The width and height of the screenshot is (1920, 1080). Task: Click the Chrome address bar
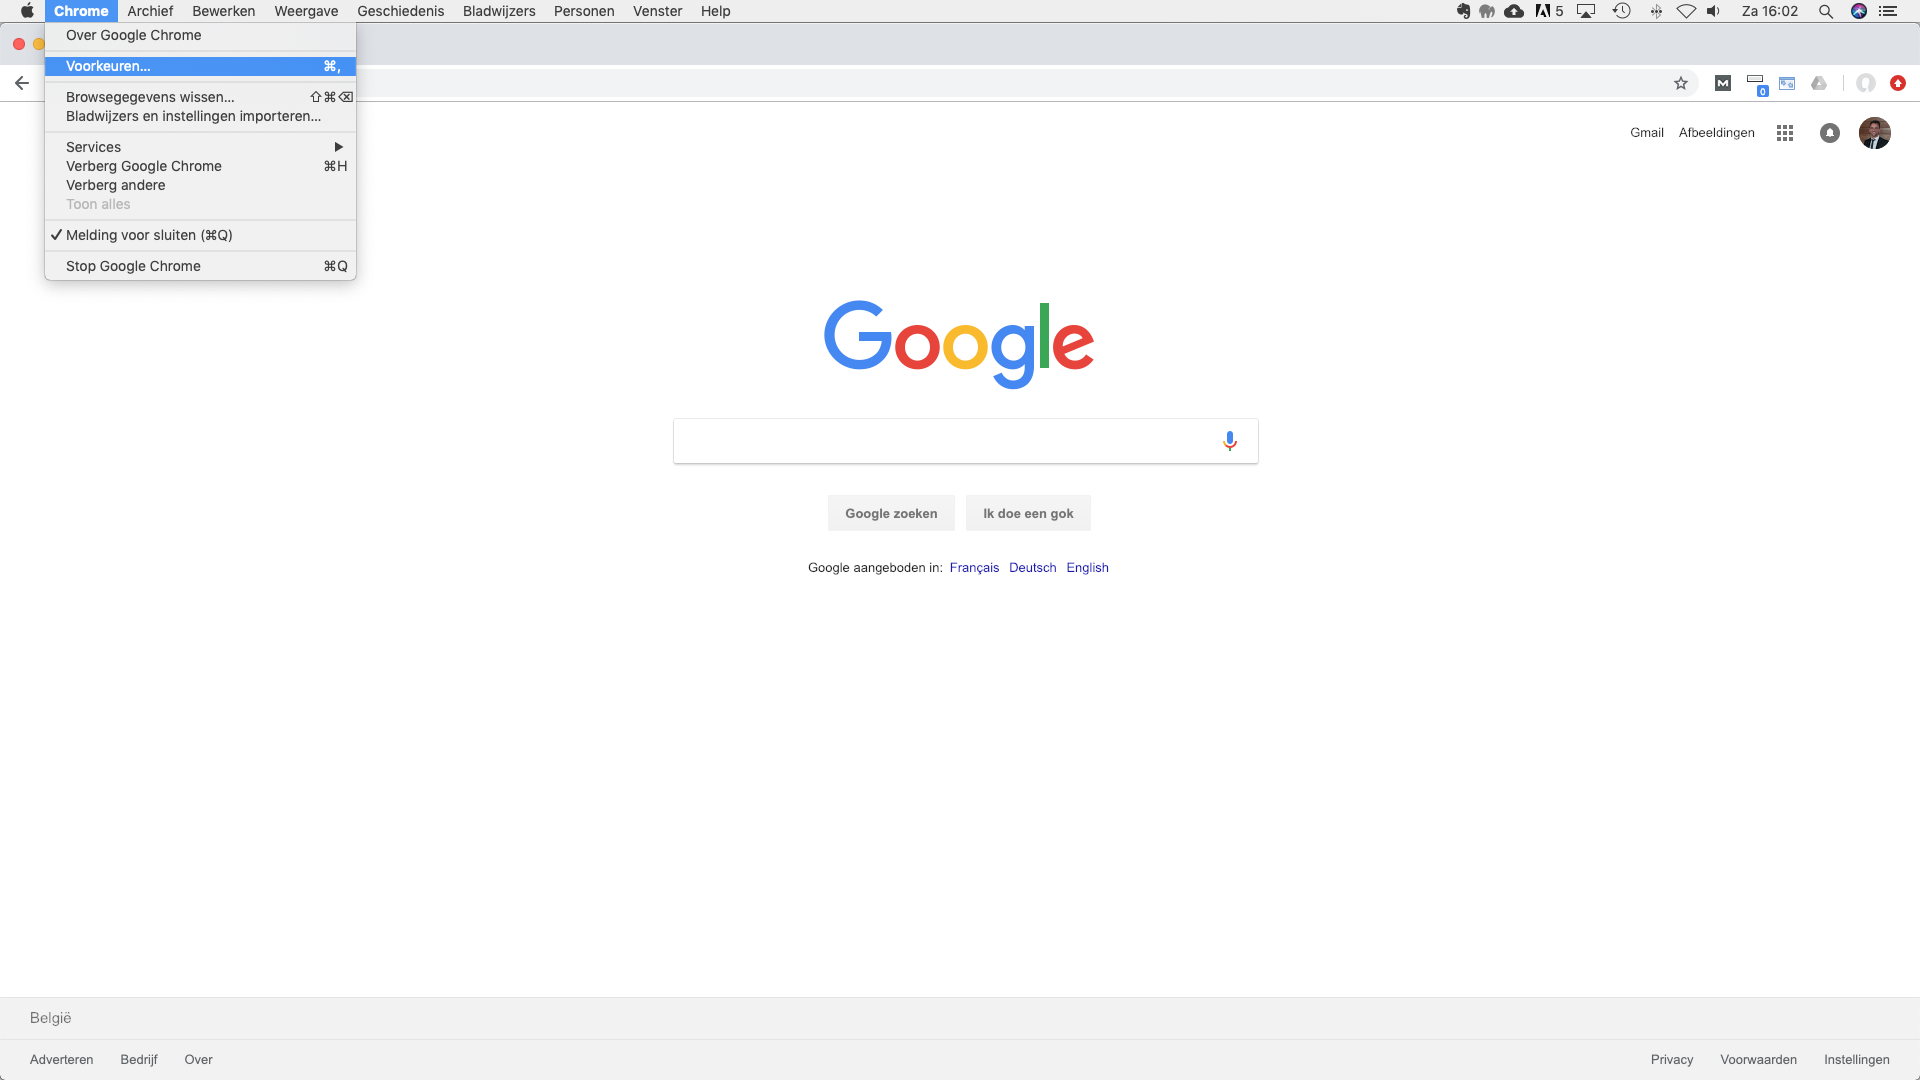(x=1010, y=83)
